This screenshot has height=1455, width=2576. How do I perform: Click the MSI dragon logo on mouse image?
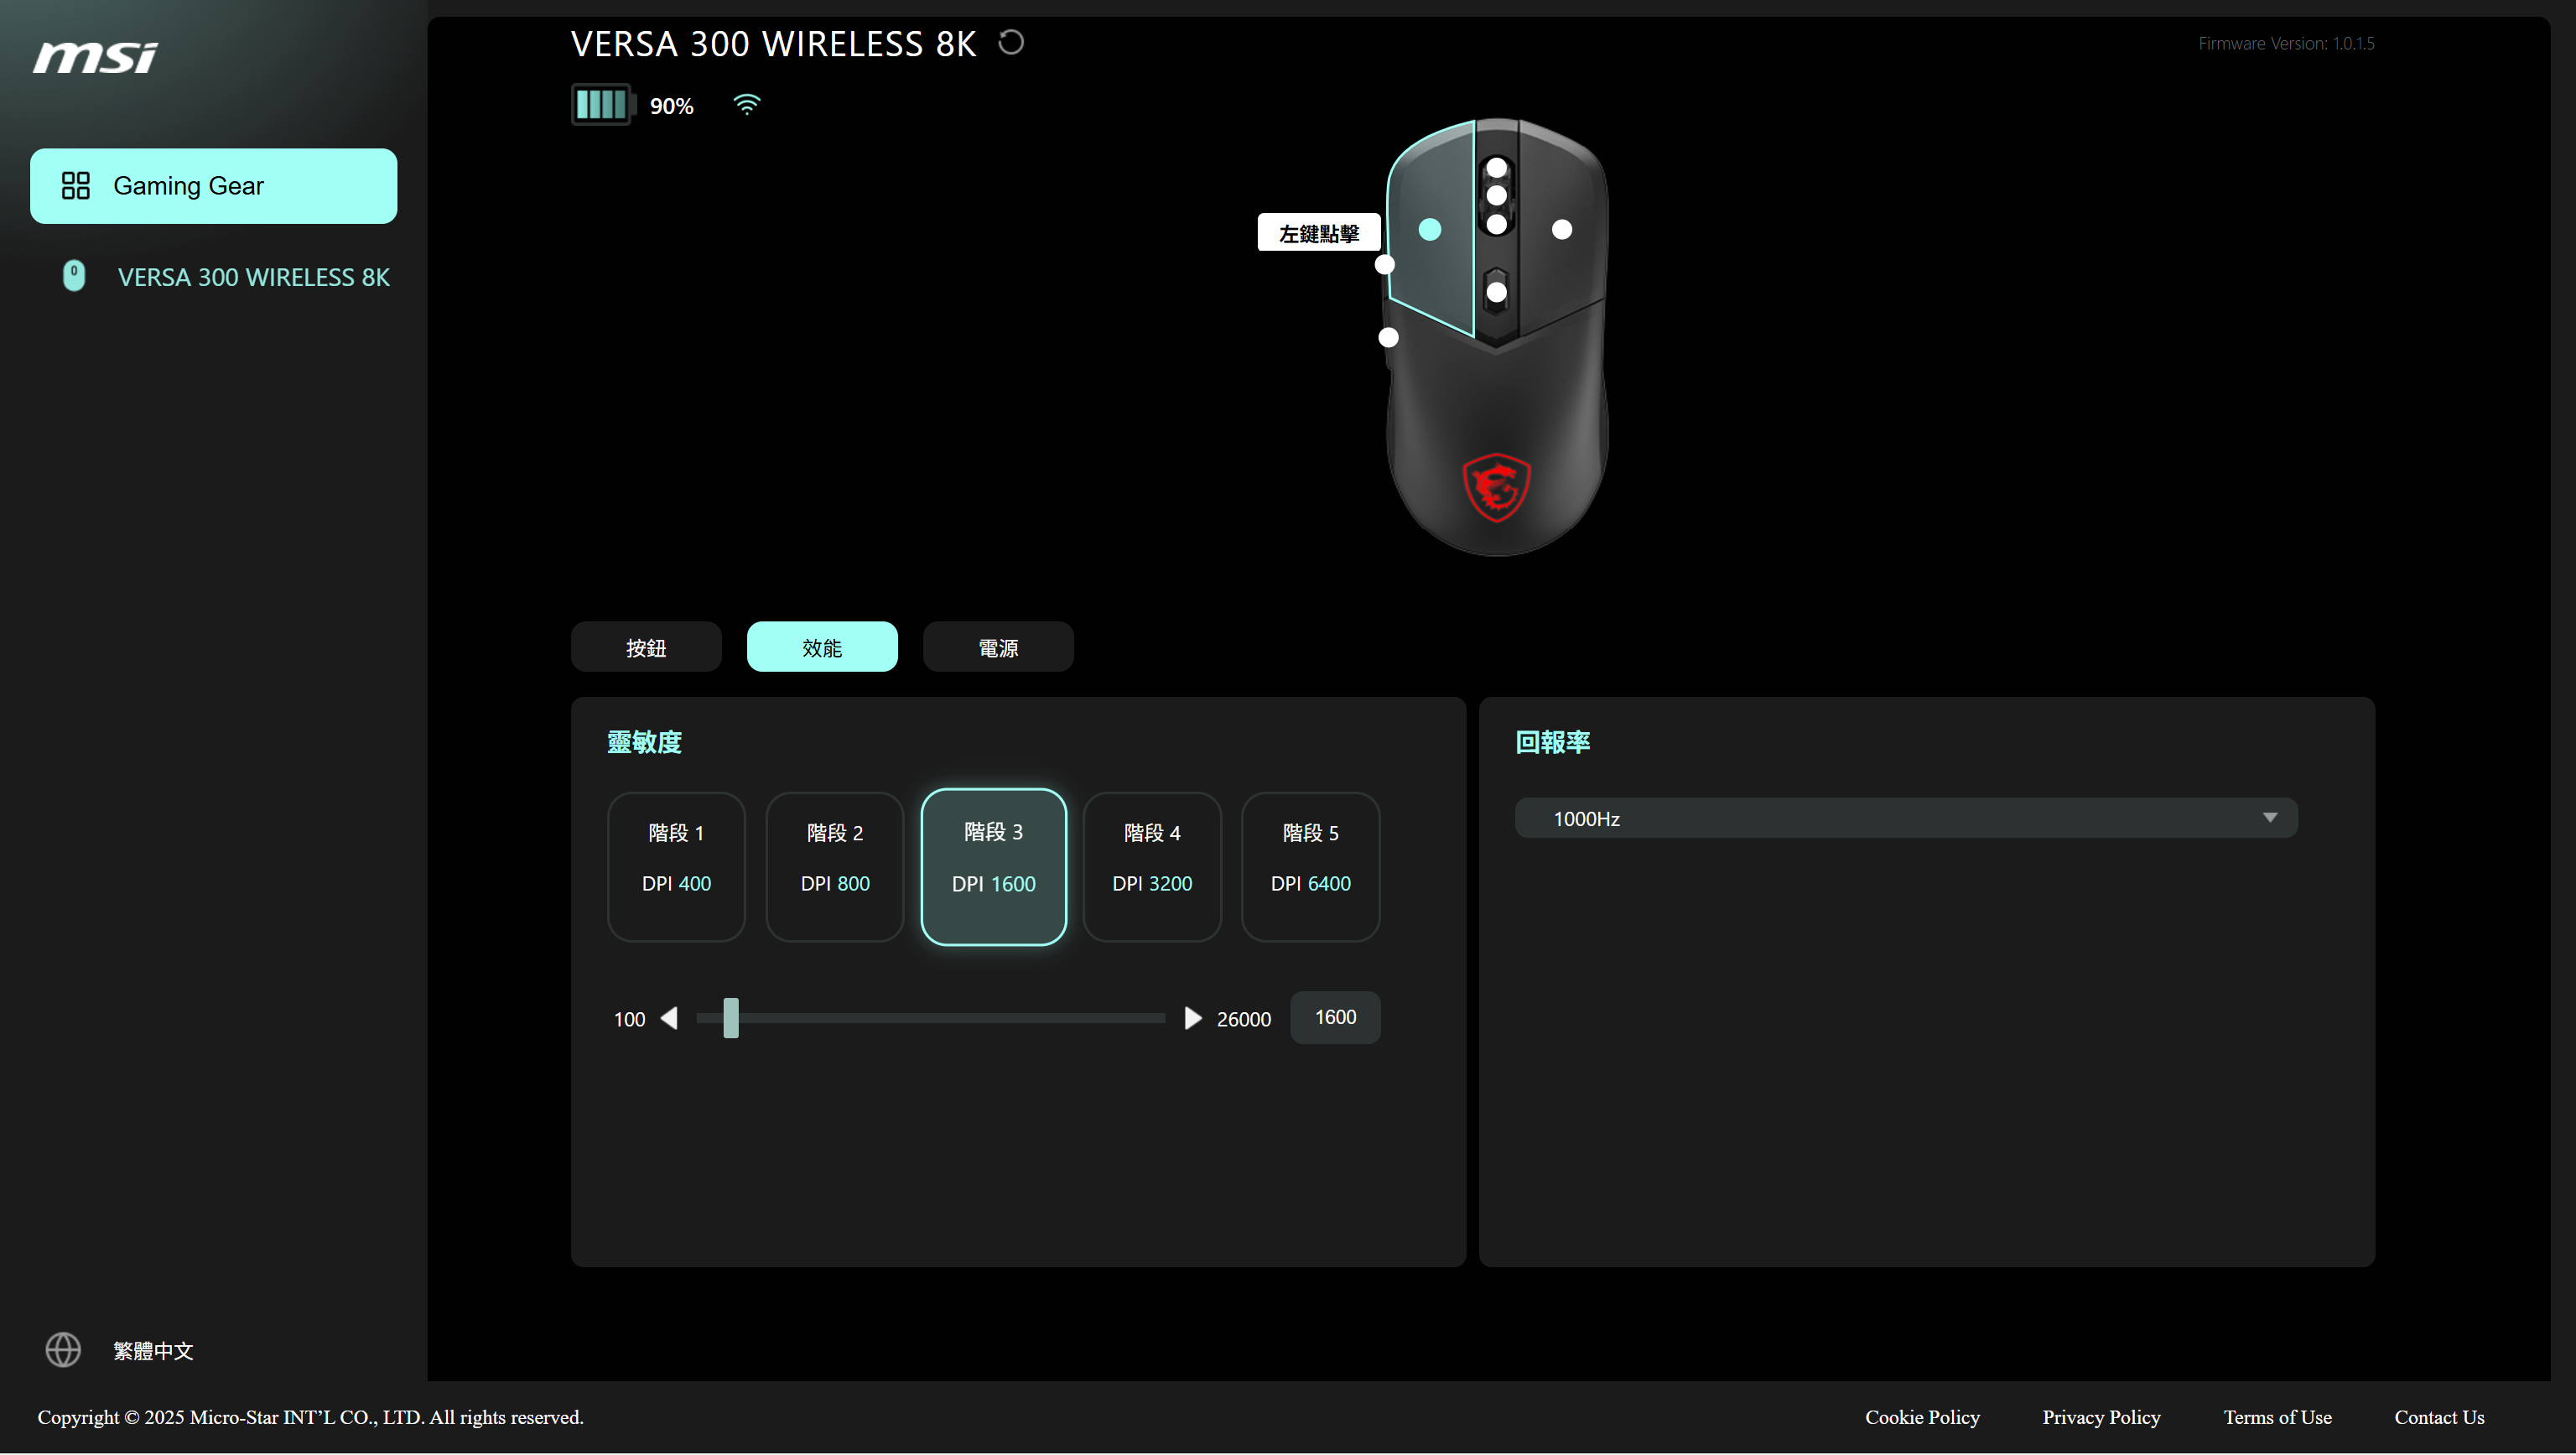1497,488
